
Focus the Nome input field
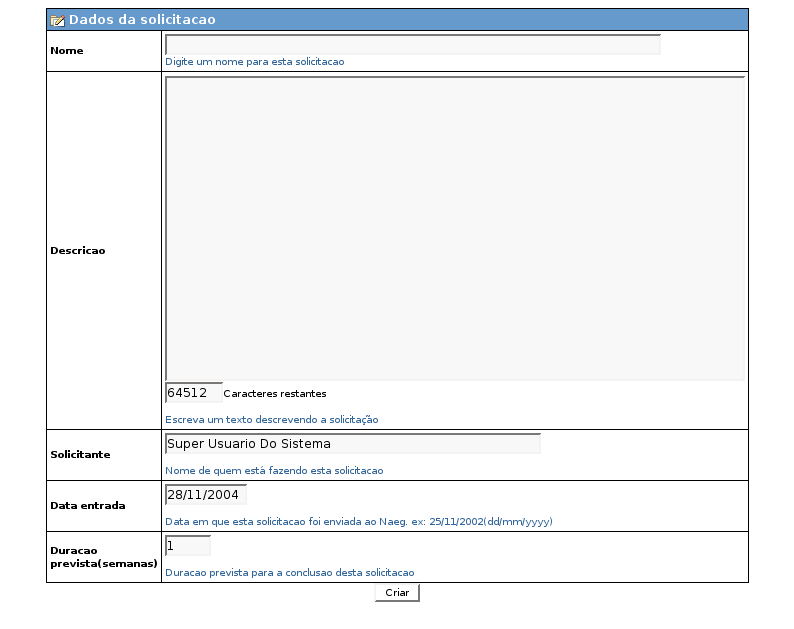[413, 45]
